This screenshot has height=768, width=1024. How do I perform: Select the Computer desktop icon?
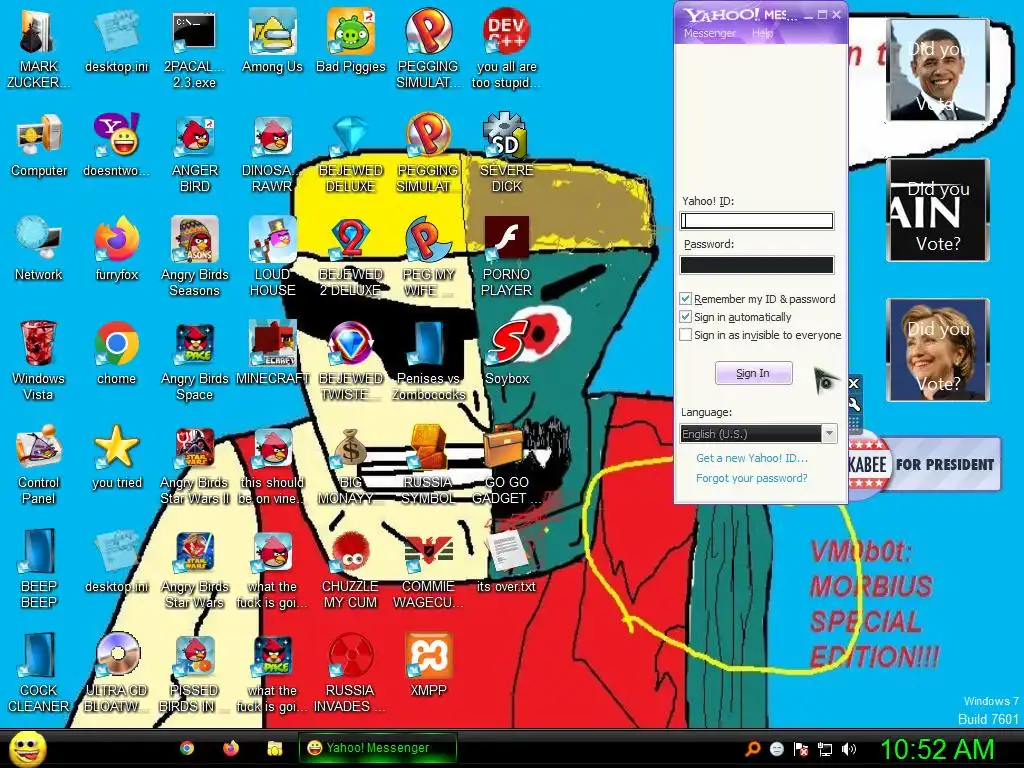pos(39,145)
